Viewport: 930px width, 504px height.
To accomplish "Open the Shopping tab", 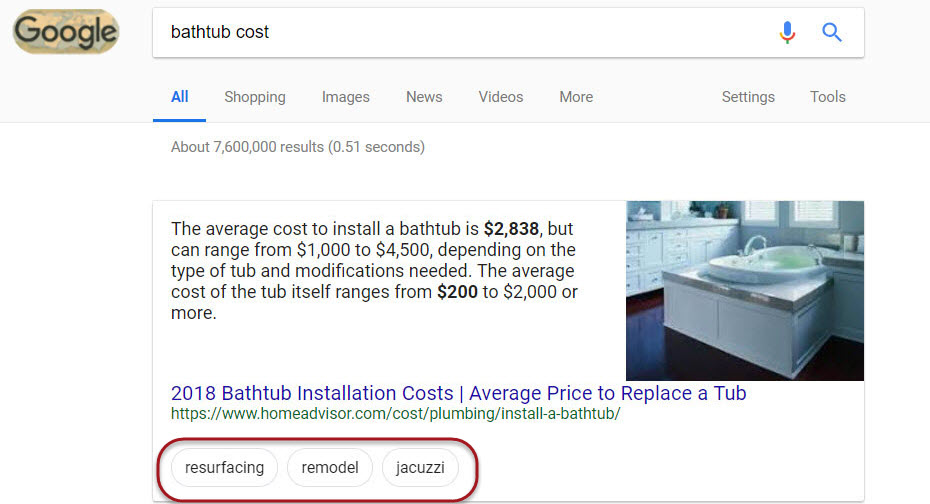I will point(255,97).
